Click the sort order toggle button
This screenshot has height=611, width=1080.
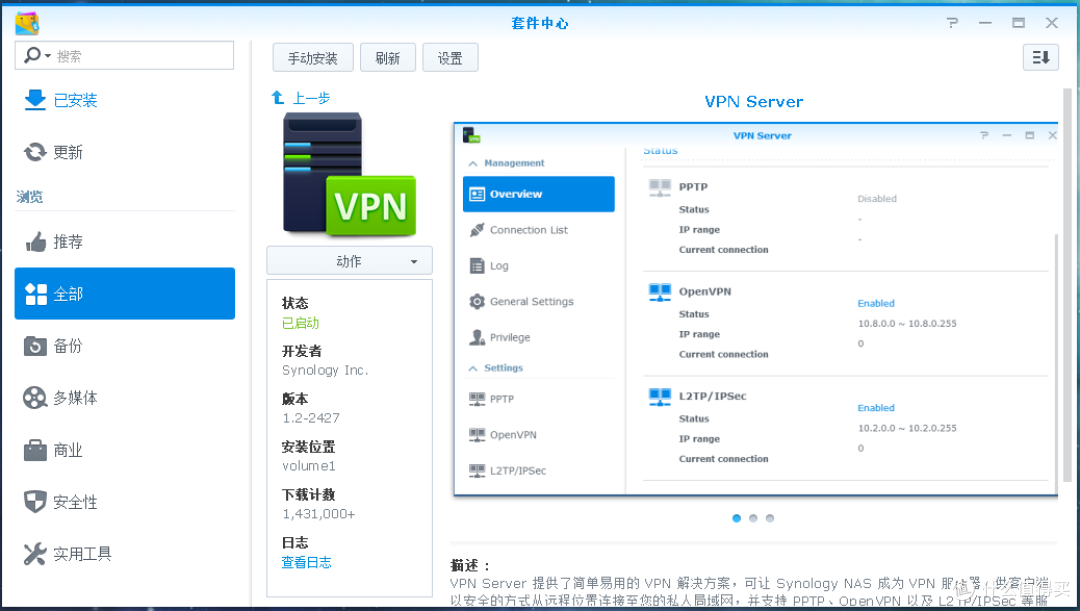pyautogui.click(x=1041, y=57)
